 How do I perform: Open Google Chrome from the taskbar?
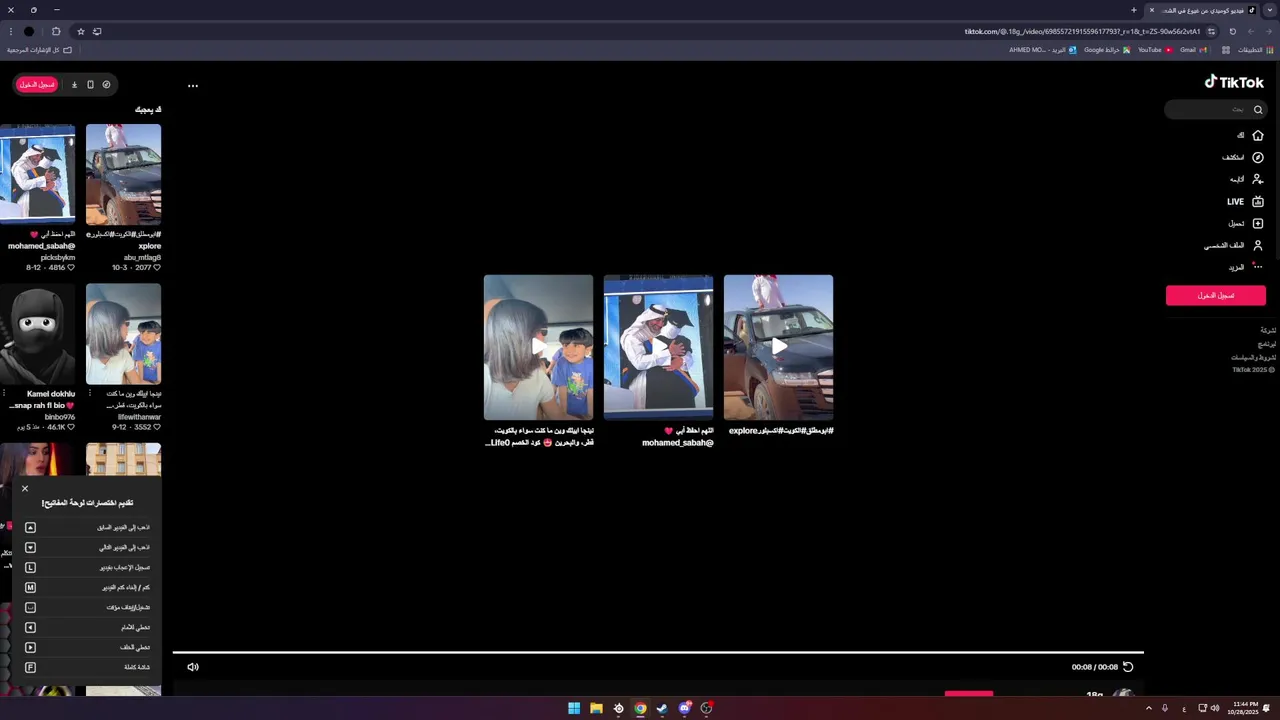point(640,708)
